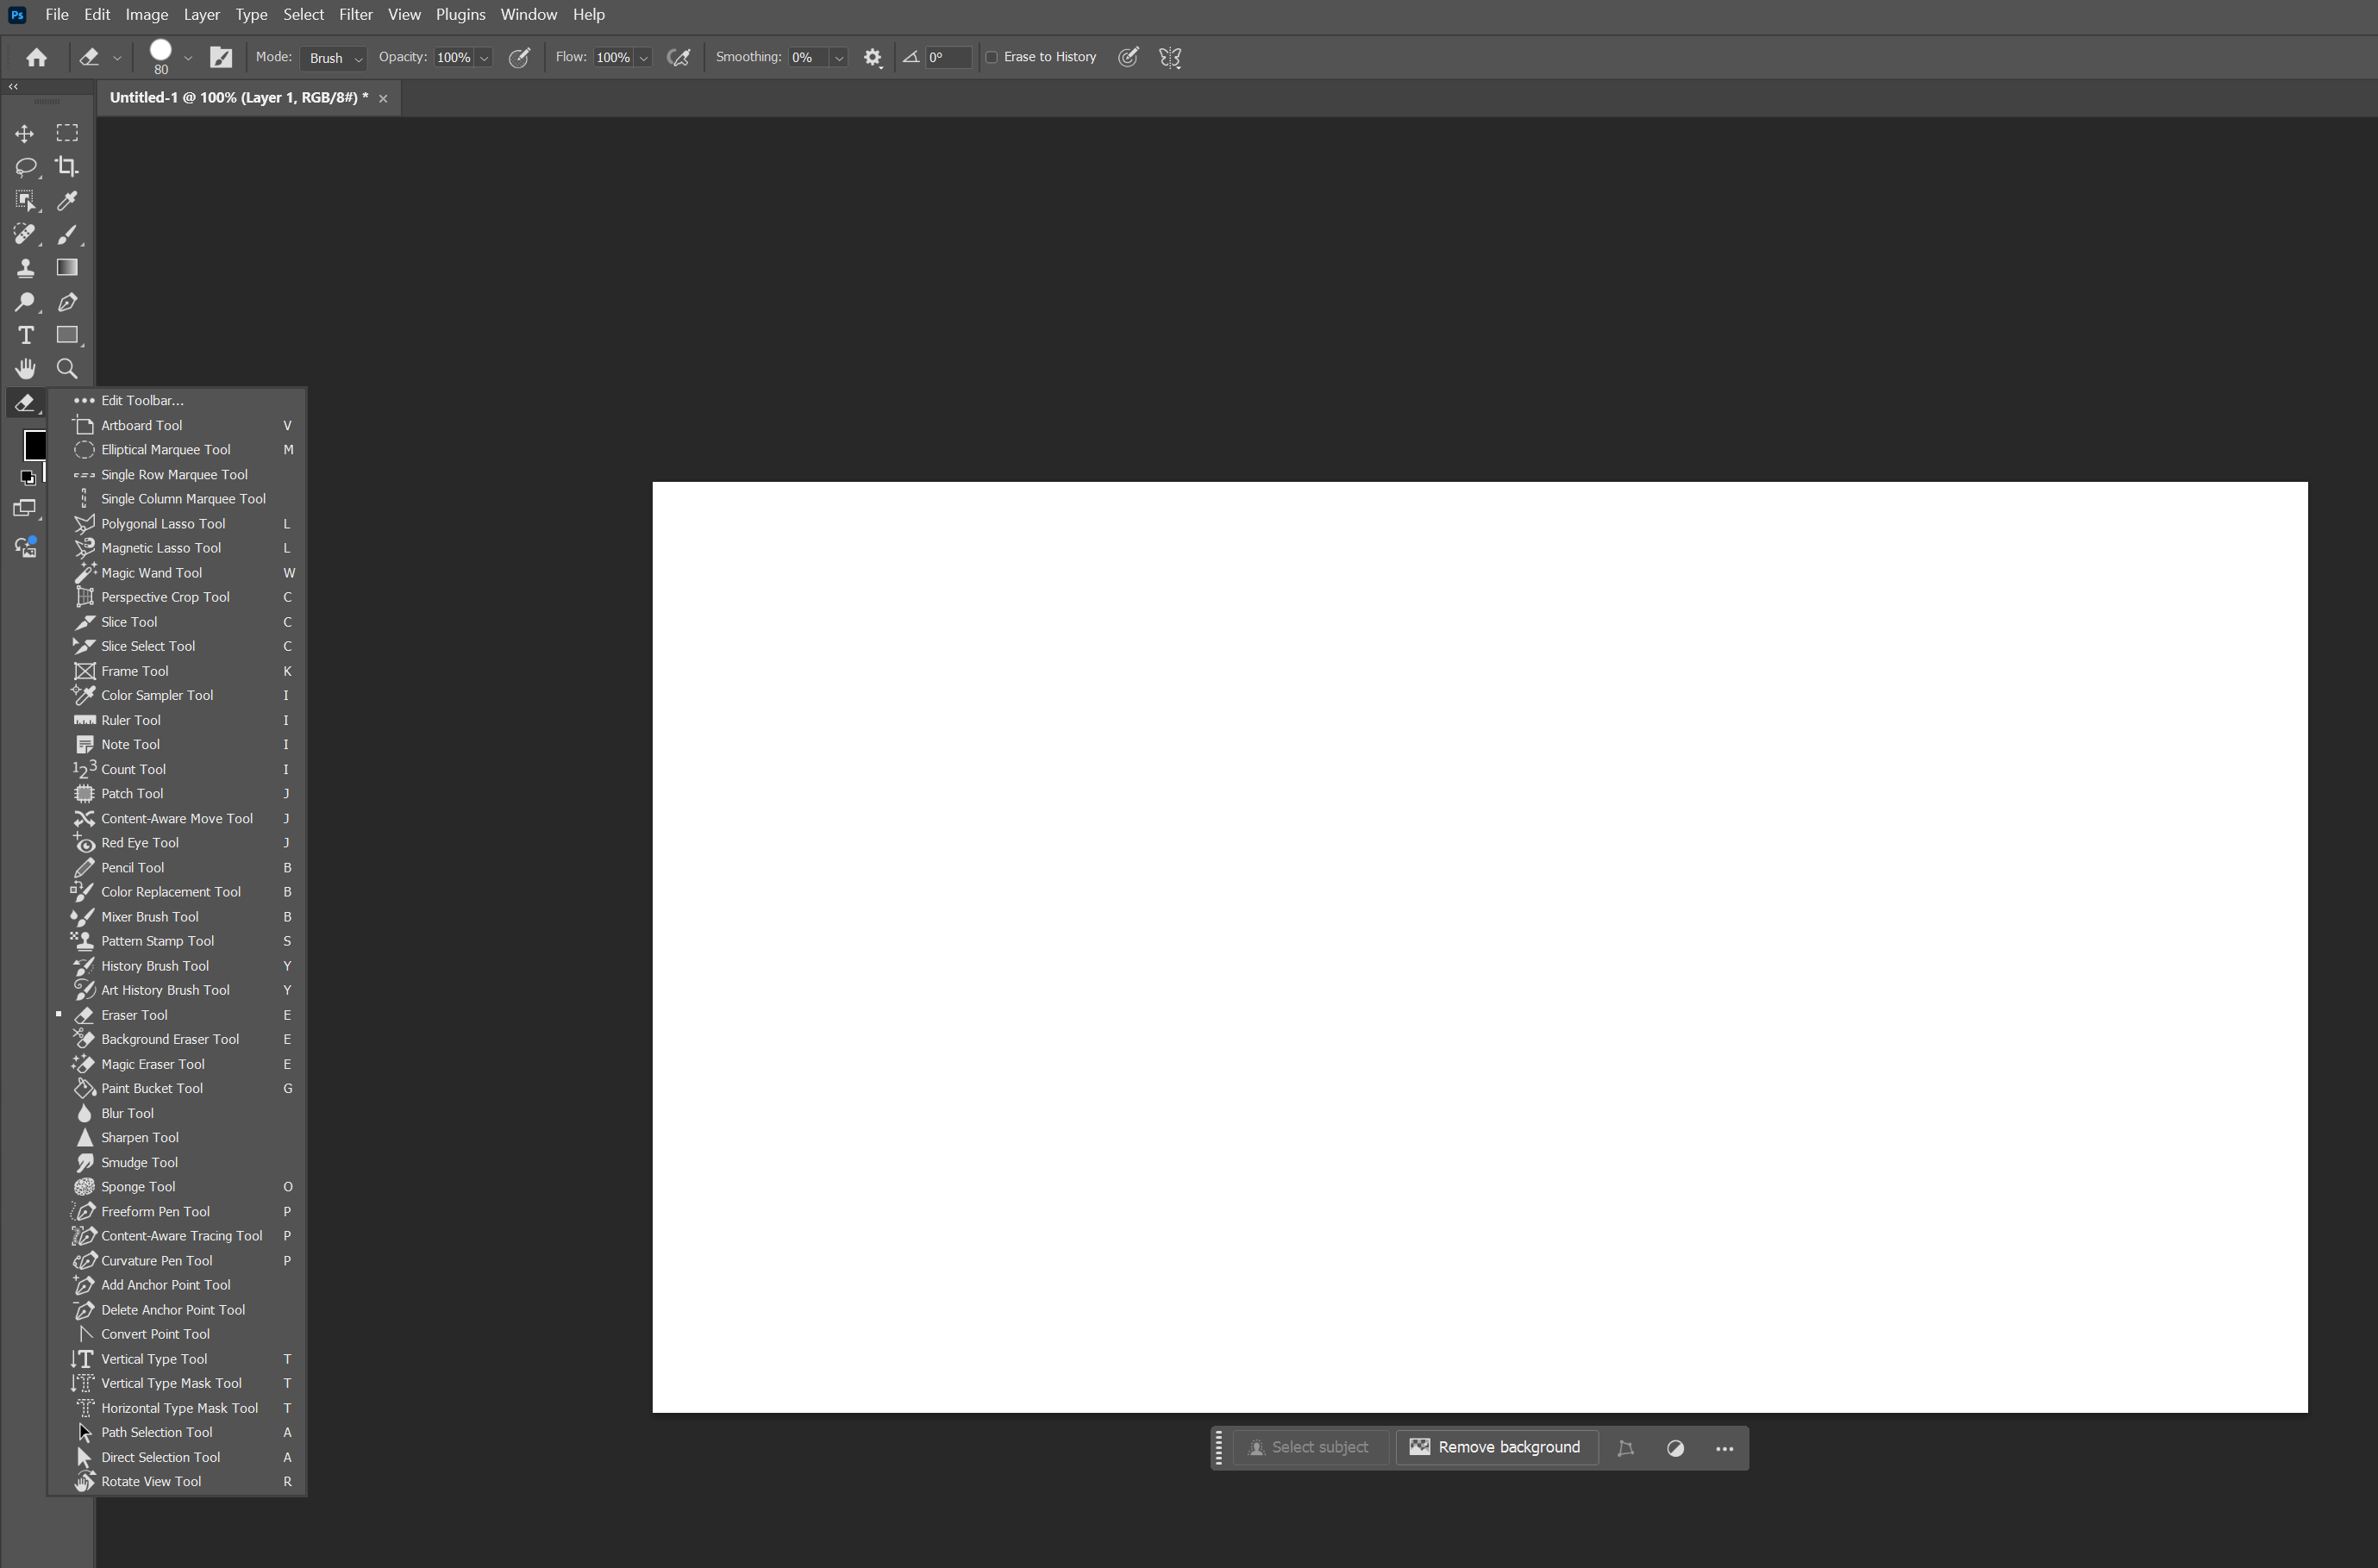Viewport: 2378px width, 1568px height.
Task: Open the Image menu
Action: 147,14
